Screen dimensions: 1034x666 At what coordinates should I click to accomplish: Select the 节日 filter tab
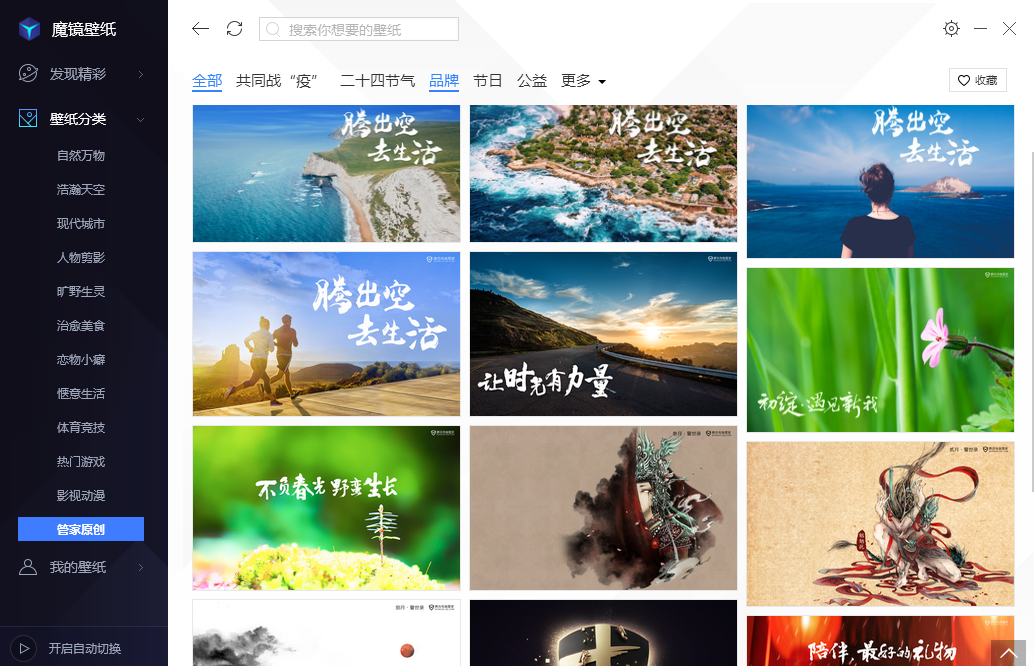(x=488, y=81)
